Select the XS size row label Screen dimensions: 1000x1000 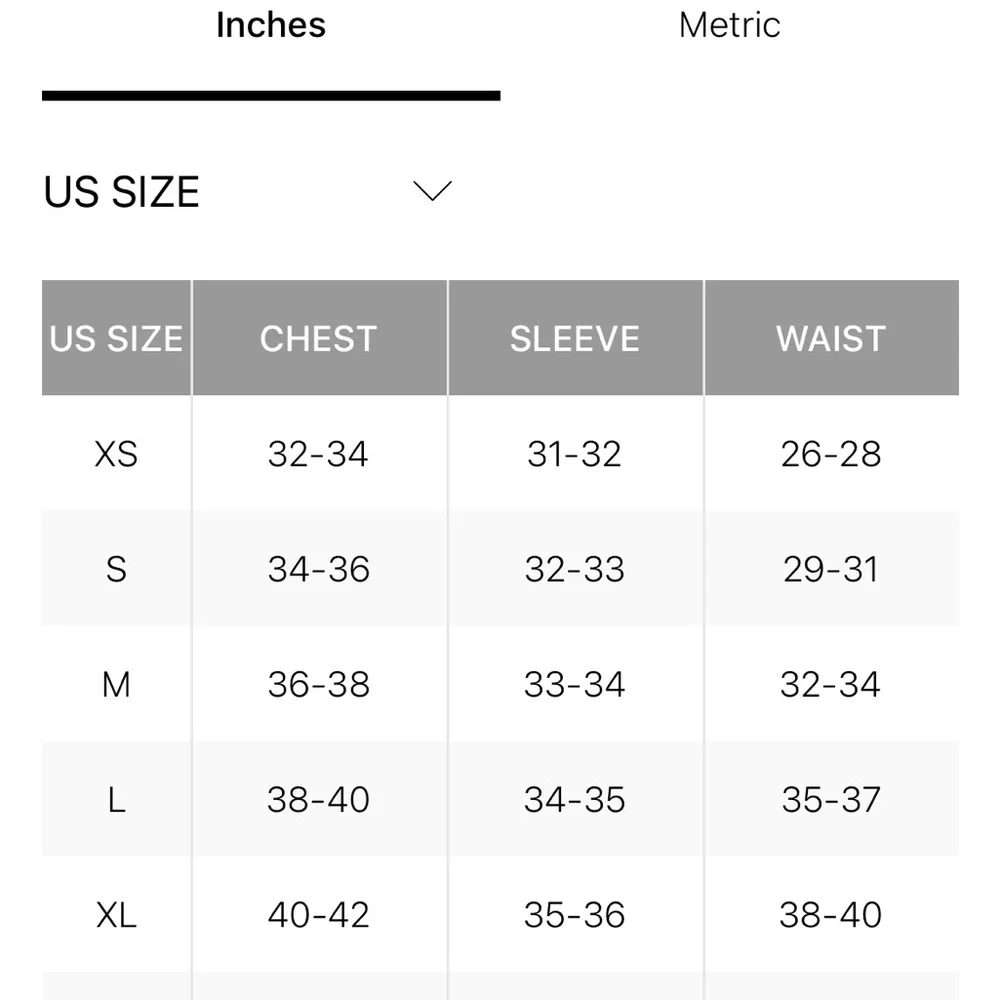pyautogui.click(x=116, y=454)
